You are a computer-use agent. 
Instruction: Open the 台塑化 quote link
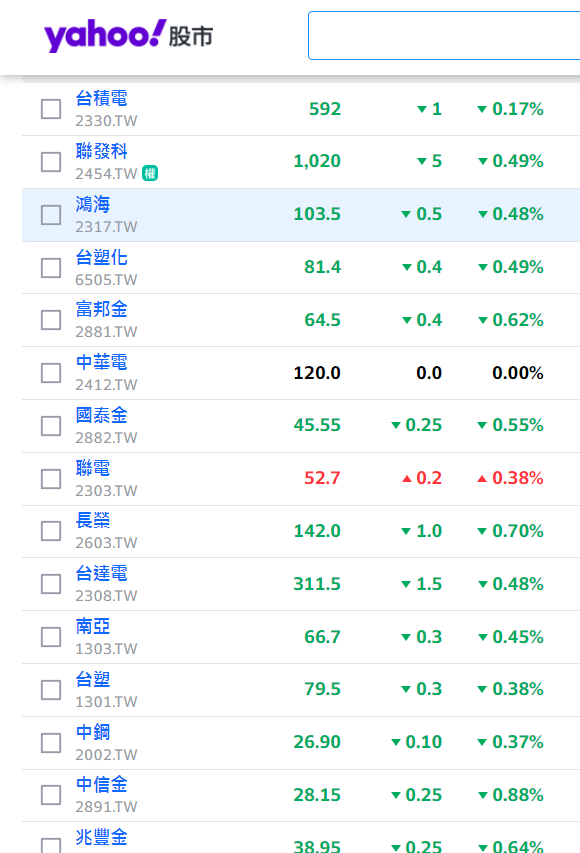tap(101, 257)
